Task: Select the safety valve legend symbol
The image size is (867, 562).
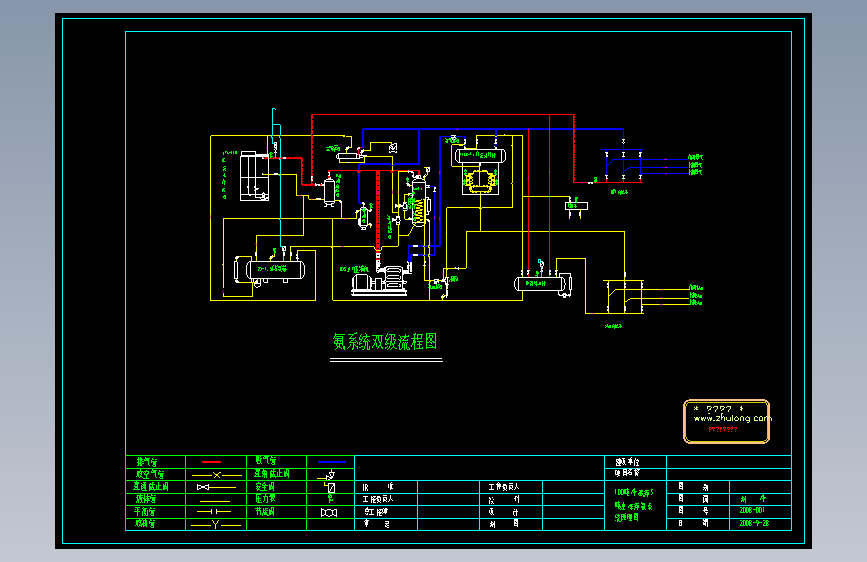Action: [x=330, y=487]
